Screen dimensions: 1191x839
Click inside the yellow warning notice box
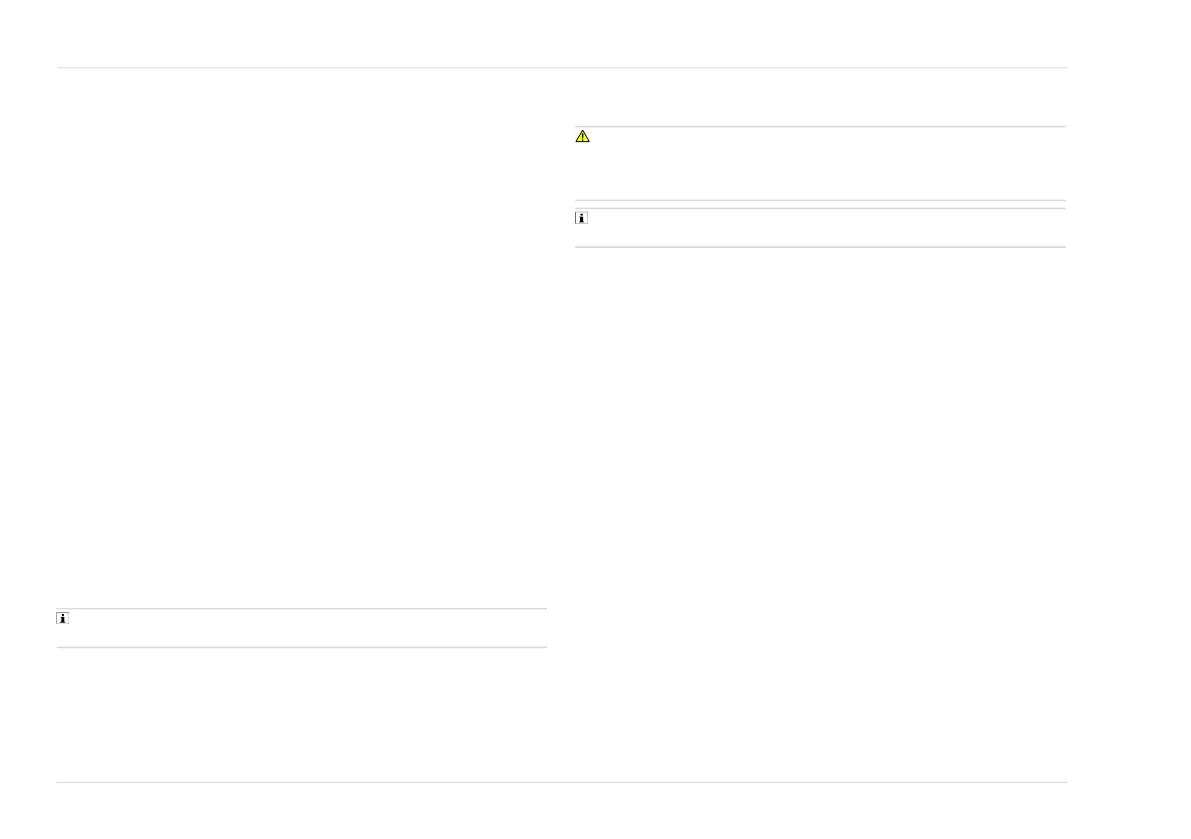(820, 163)
